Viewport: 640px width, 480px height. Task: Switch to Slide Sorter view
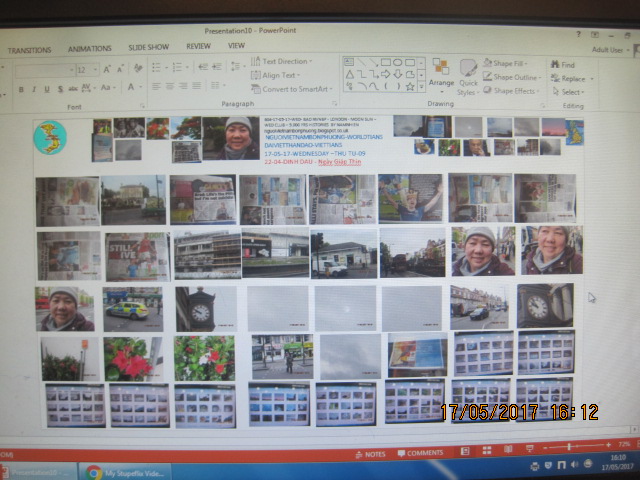pos(487,450)
